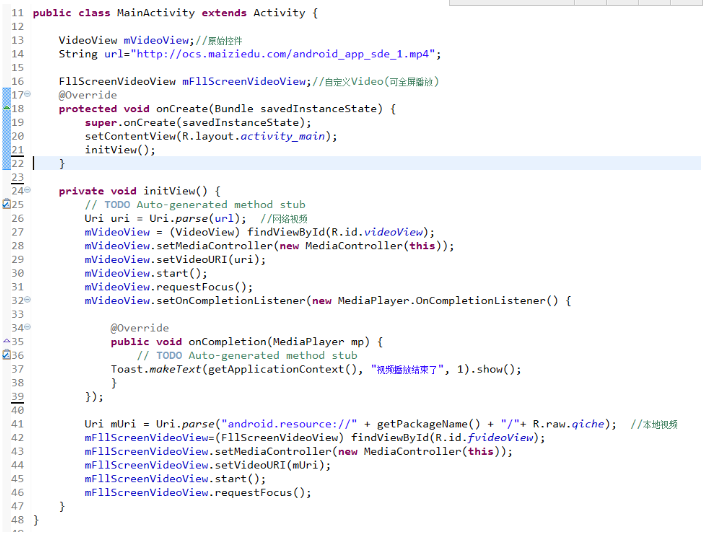This screenshot has width=712, height=541.
Task: Click the override indicator on line 35
Action: (6, 341)
